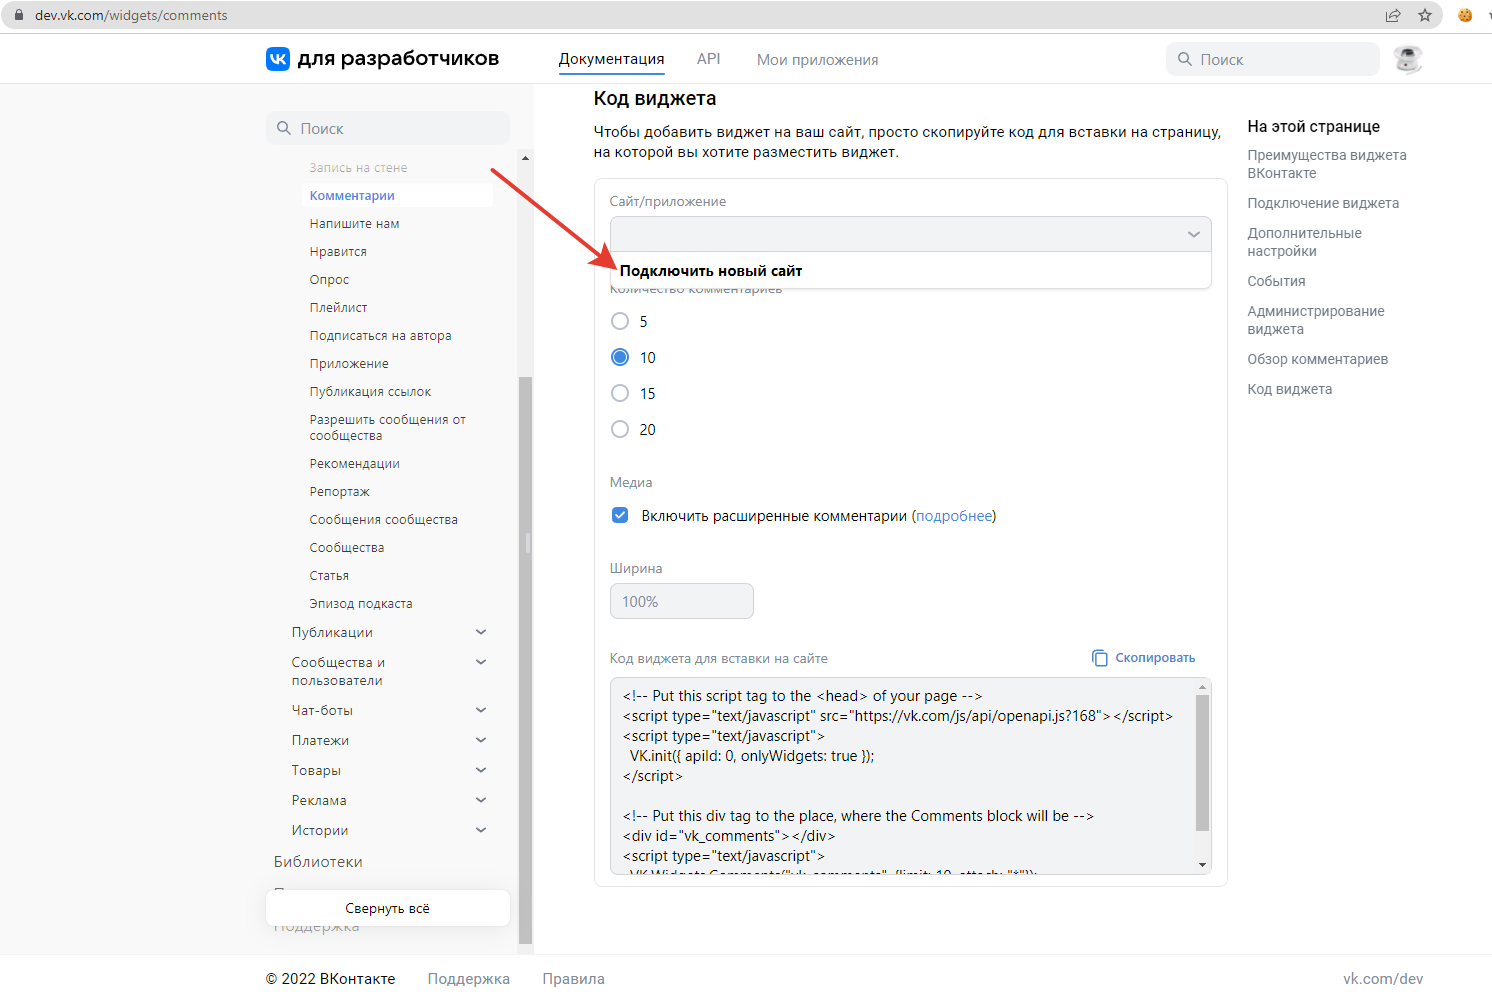
Task: Jump to Дополнительные настройки section
Action: [1304, 242]
